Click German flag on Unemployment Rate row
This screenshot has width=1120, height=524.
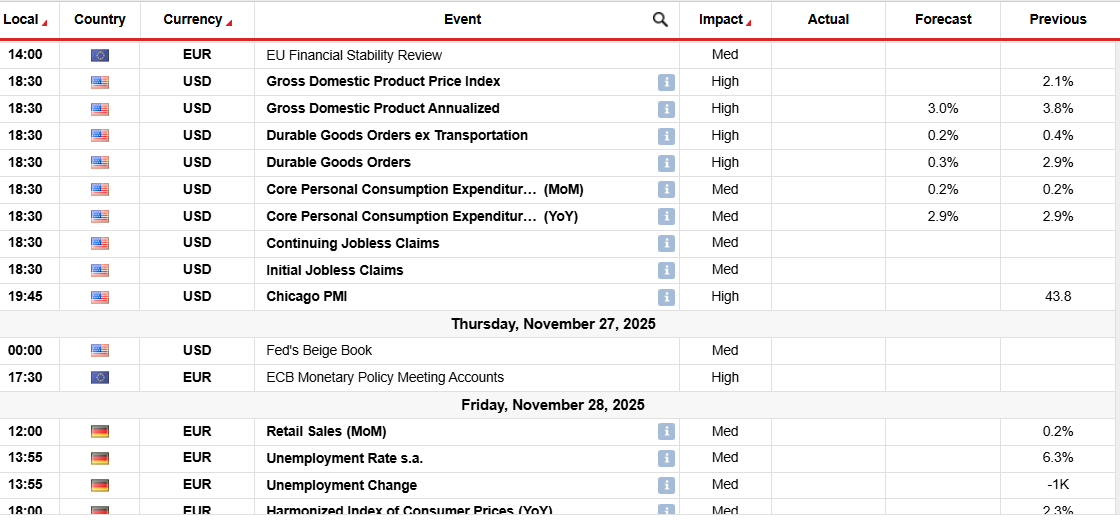coord(100,458)
